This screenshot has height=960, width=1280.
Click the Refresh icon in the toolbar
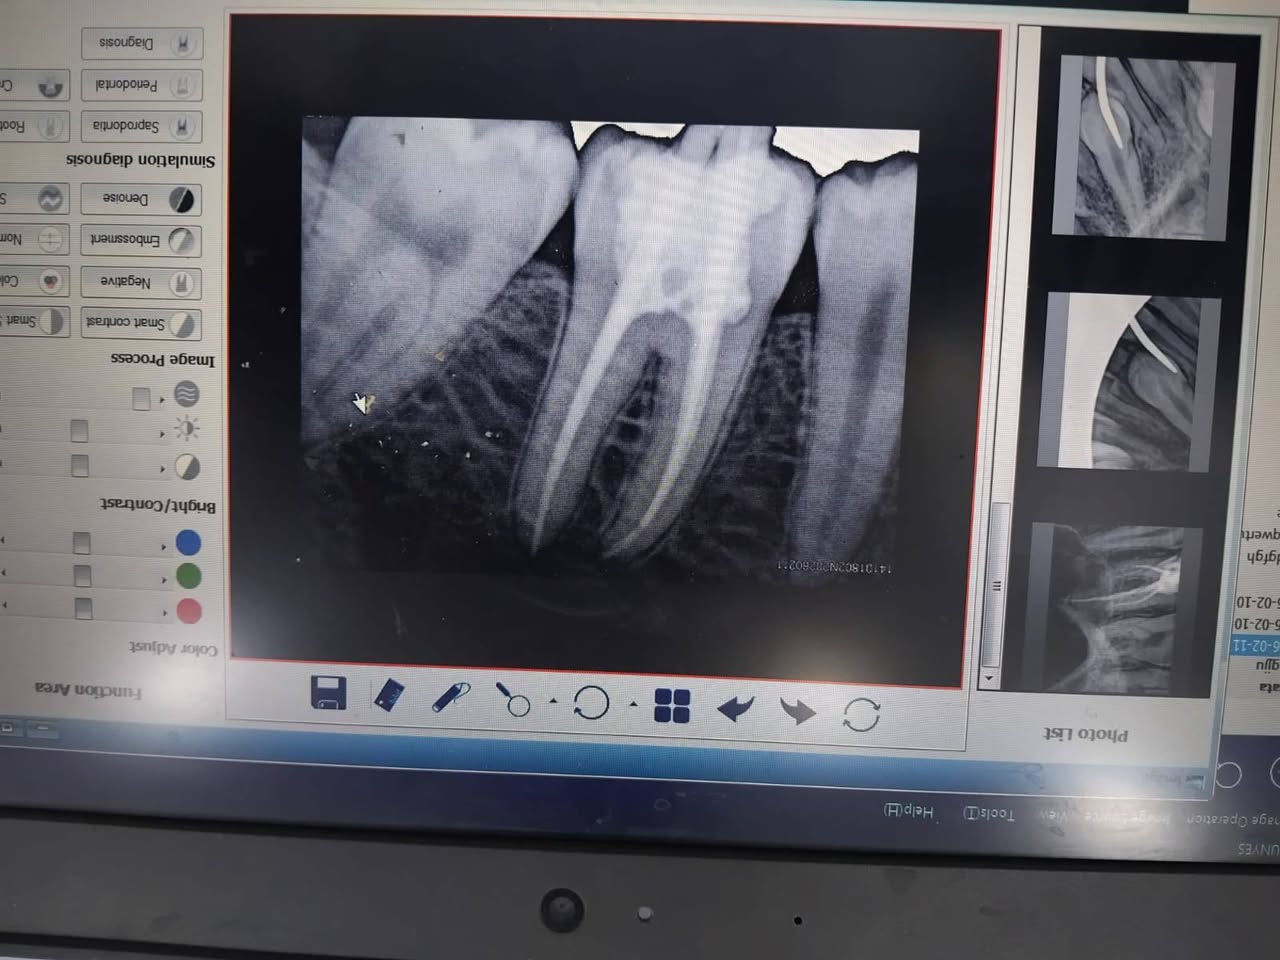click(860, 713)
